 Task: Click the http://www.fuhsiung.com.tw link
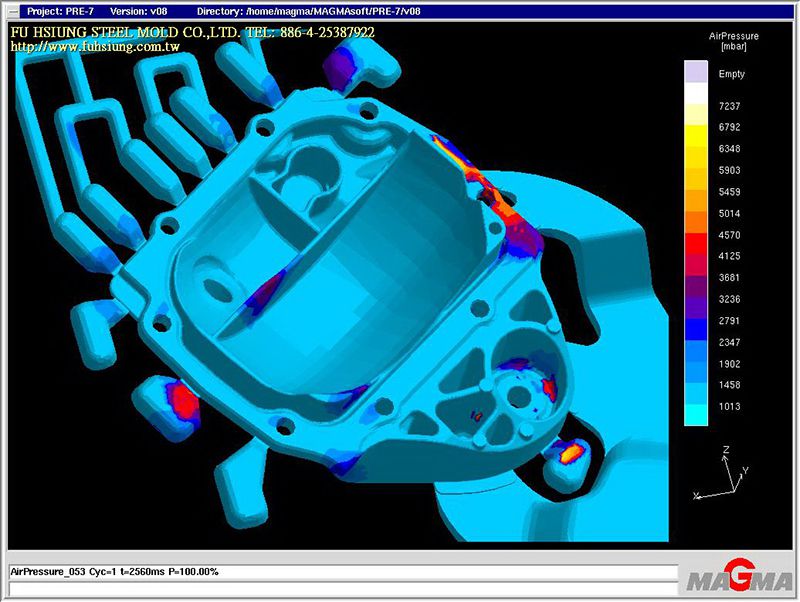[95, 47]
